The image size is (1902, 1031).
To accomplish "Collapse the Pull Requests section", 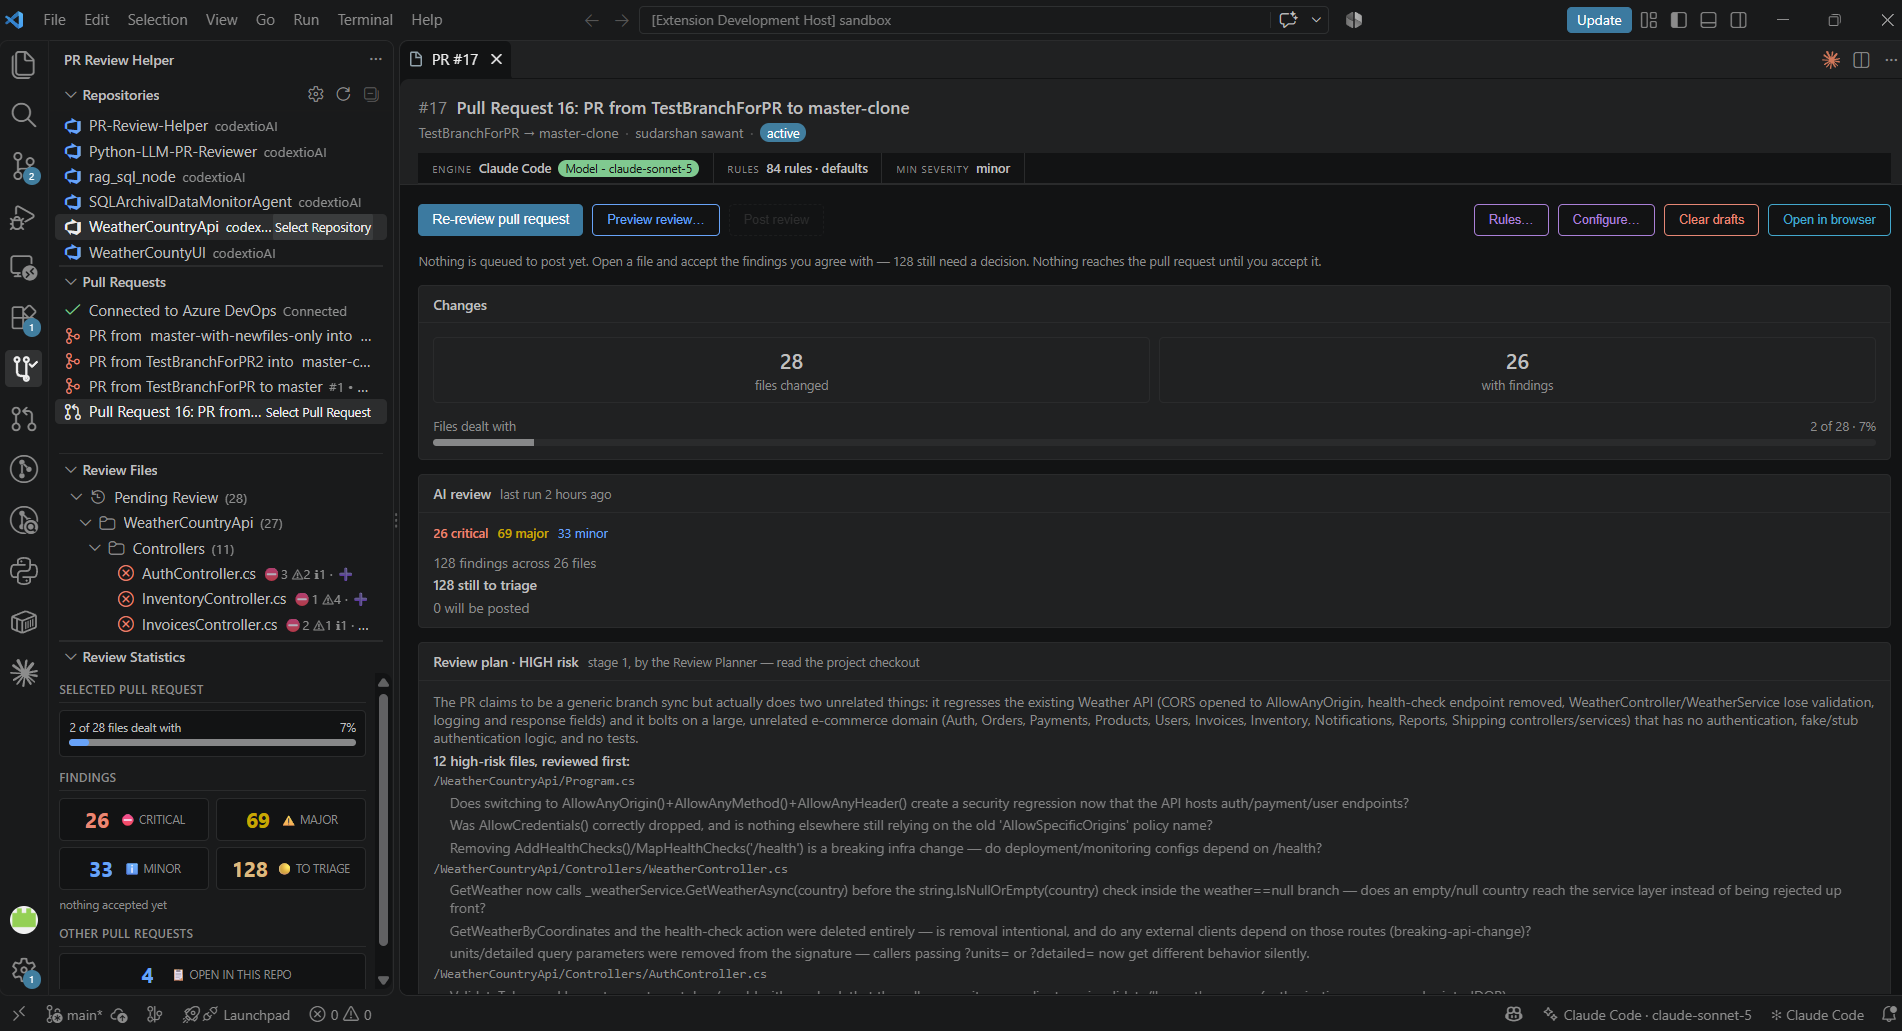I will pos(71,282).
